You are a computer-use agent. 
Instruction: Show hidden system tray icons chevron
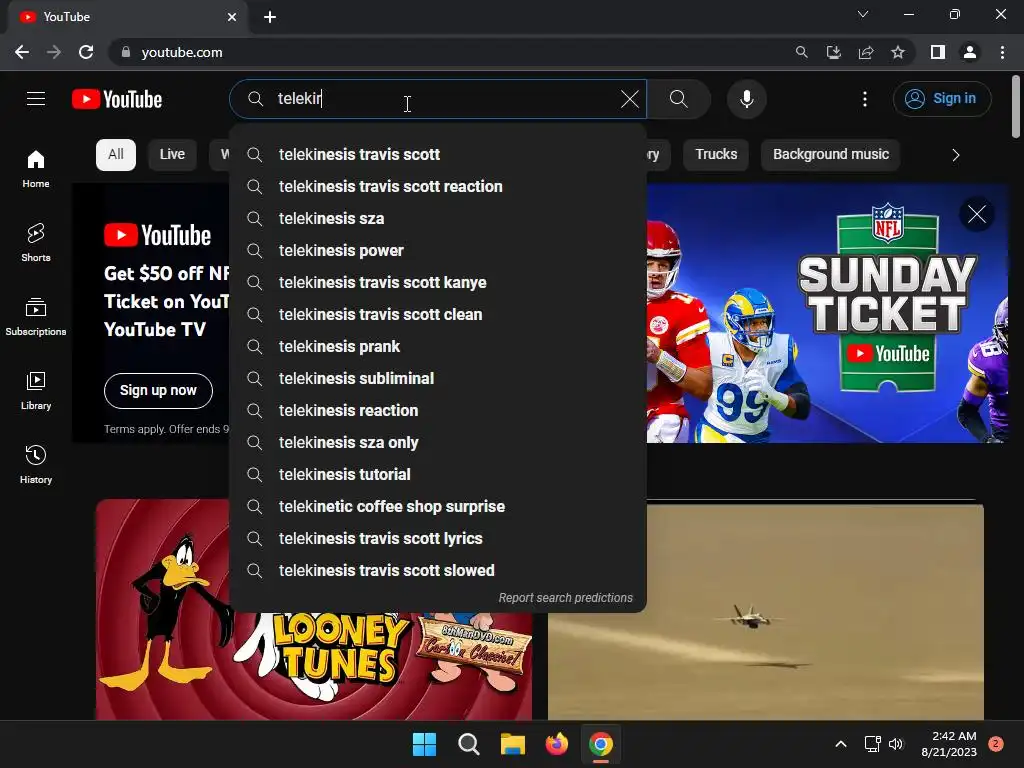pyautogui.click(x=841, y=744)
